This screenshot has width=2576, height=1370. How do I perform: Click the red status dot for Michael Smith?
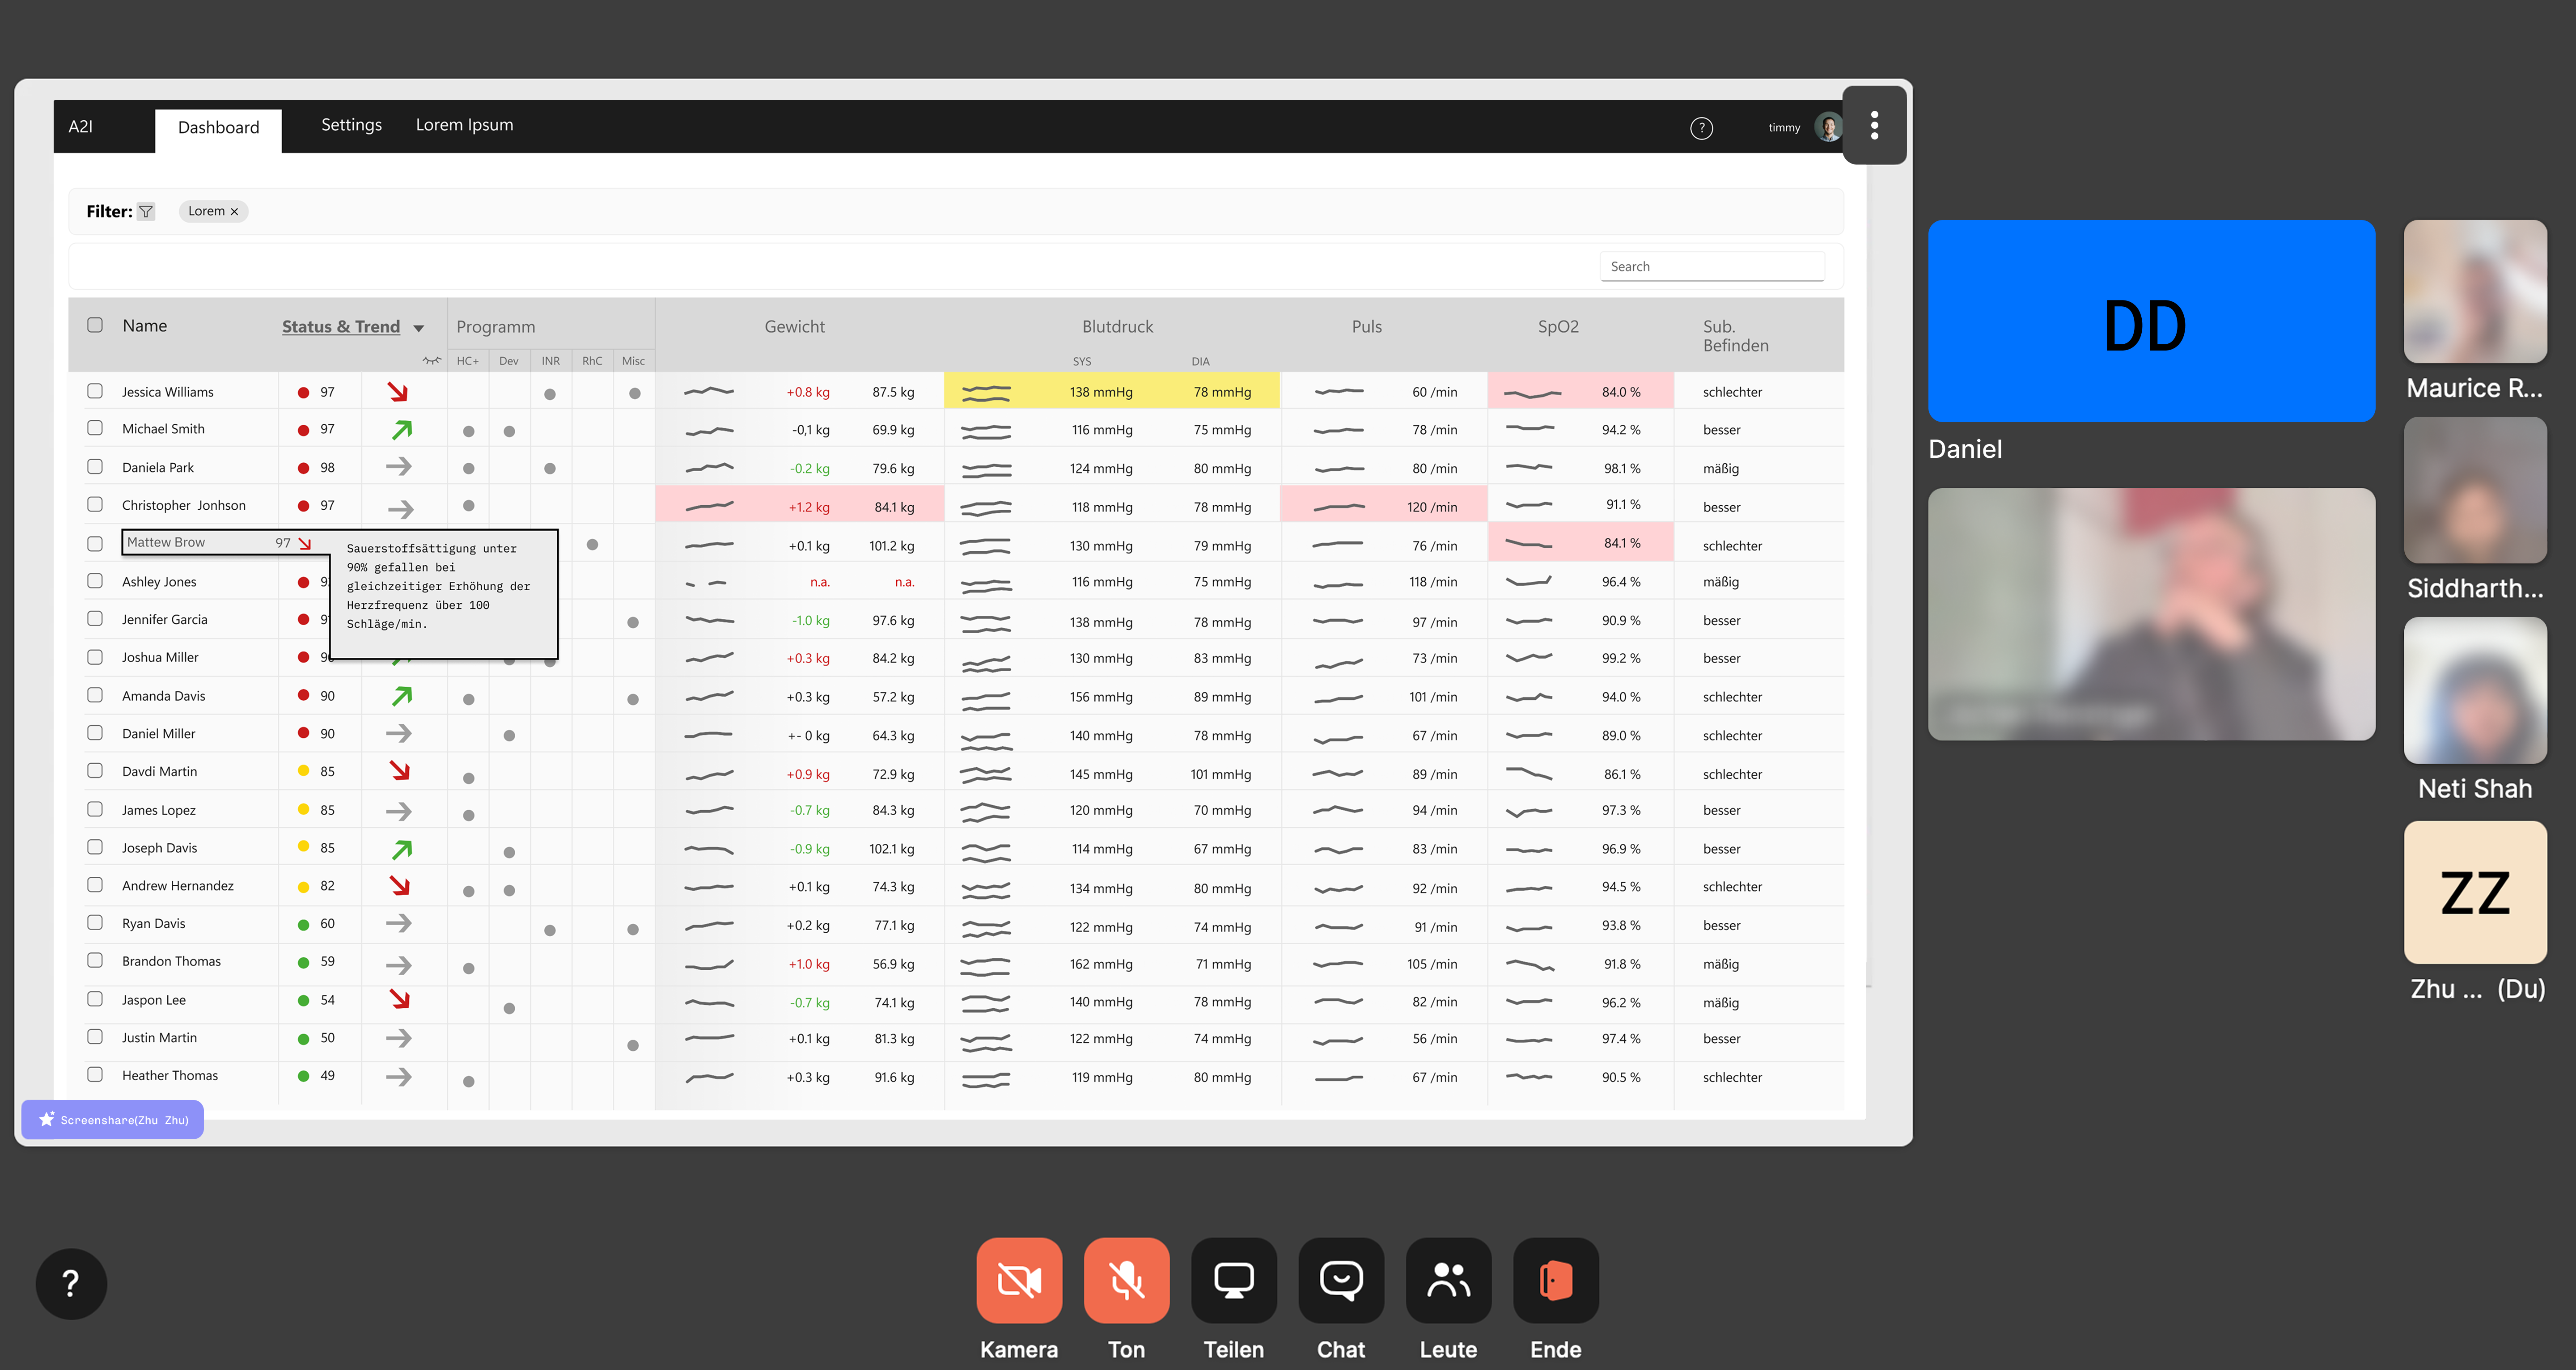tap(303, 430)
